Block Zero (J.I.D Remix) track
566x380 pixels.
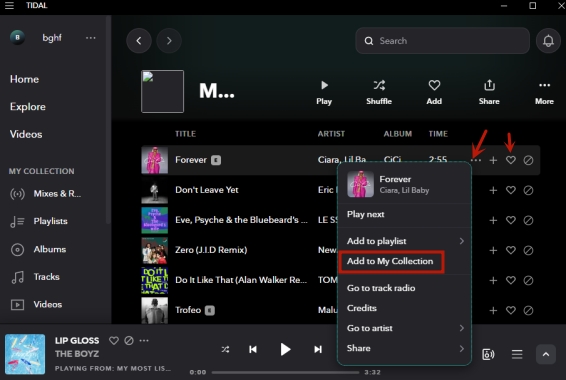(x=528, y=250)
